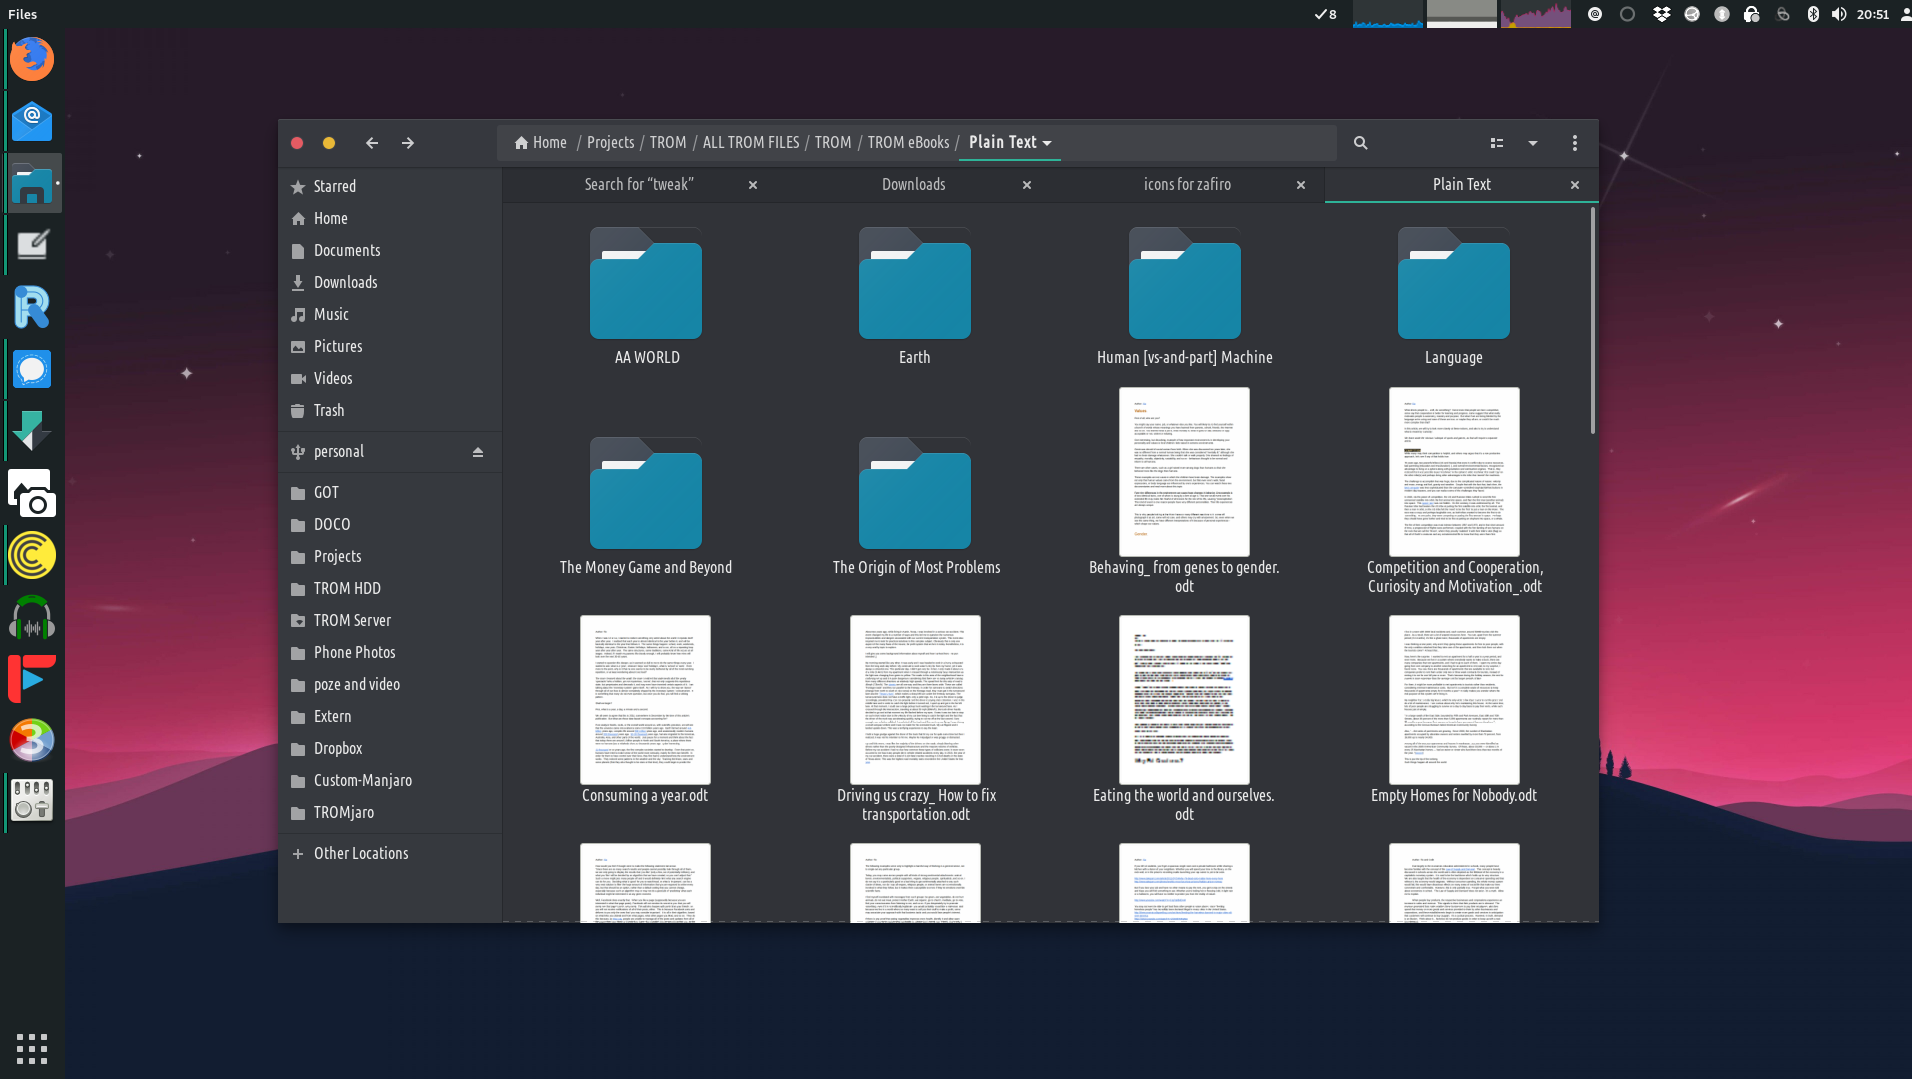
Task: Click TROM eBooks in the path bar
Action: tap(908, 143)
